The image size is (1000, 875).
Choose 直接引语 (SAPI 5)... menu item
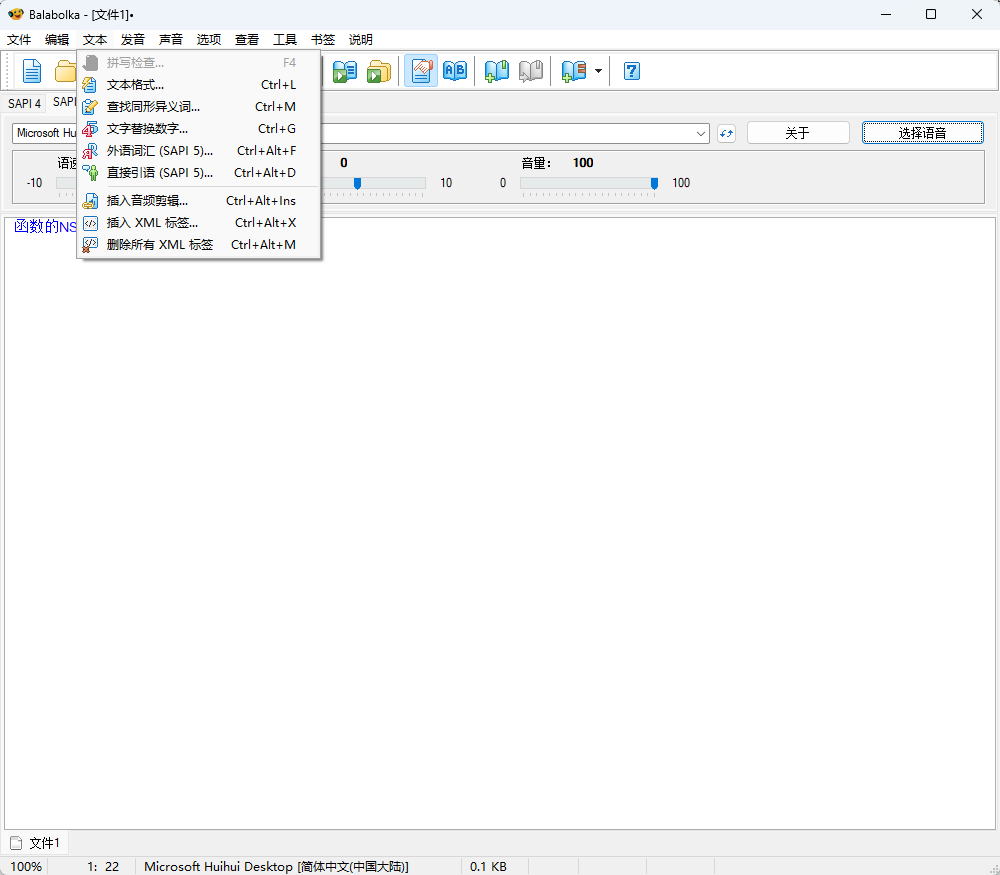pos(198,173)
